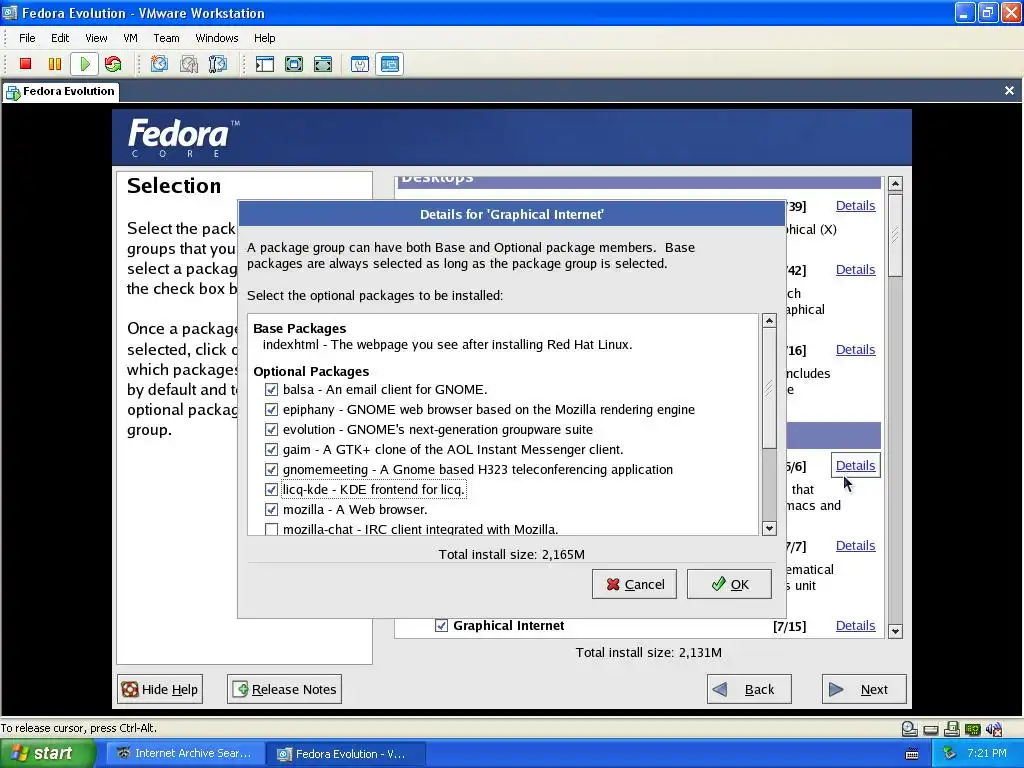Click OK in the package details dialog

point(729,584)
